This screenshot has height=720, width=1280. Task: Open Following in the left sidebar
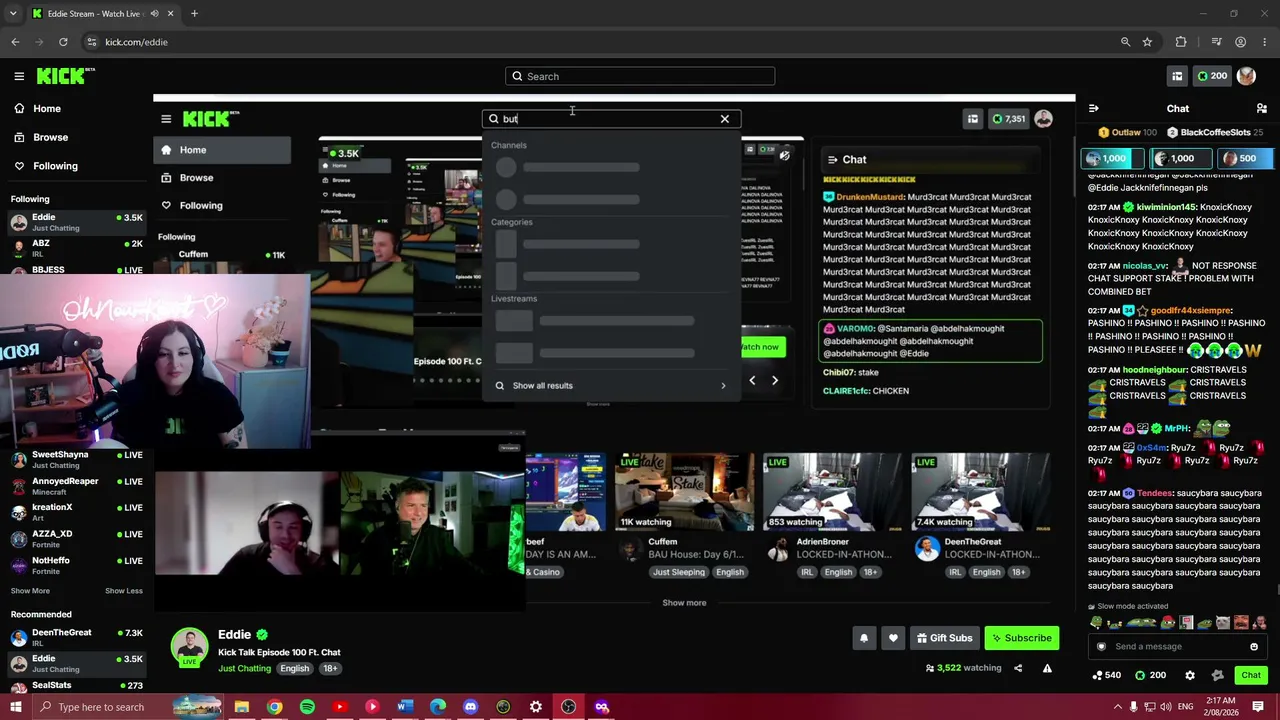pyautogui.click(x=45, y=166)
